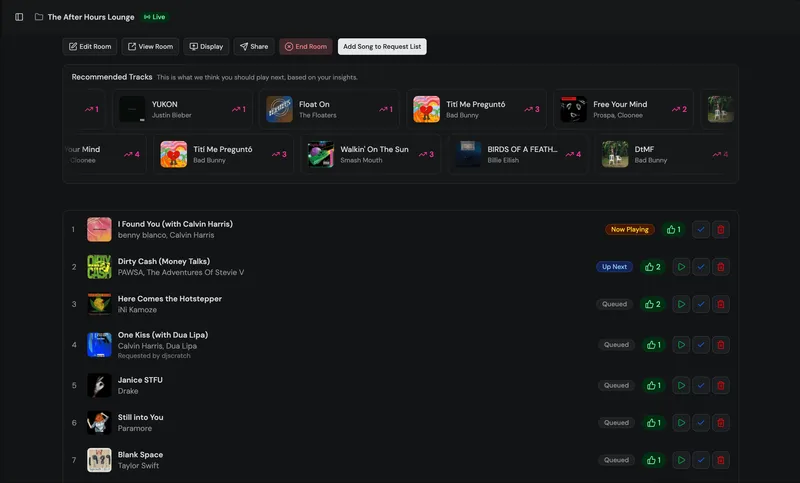Screen dimensions: 800x483
Task: Play Janice STFU
Action: click(x=681, y=386)
